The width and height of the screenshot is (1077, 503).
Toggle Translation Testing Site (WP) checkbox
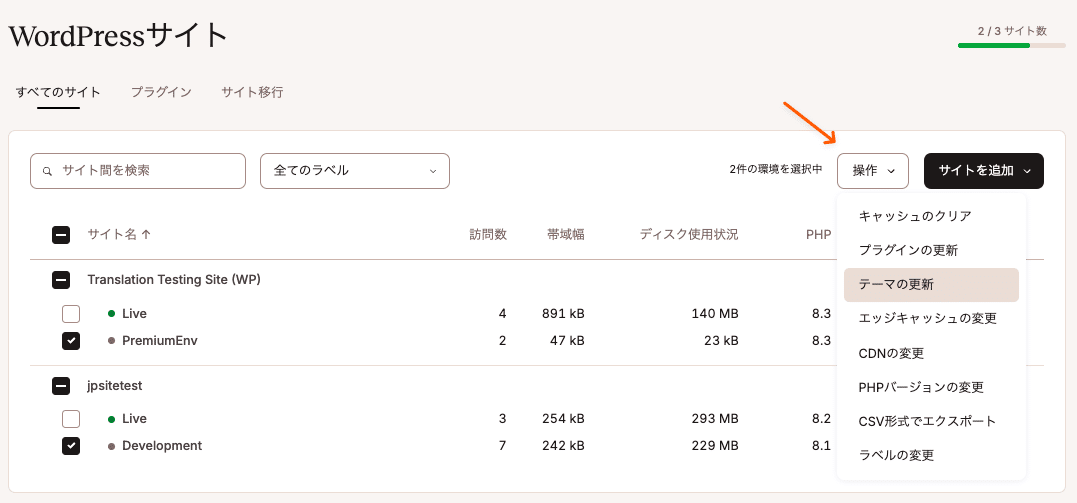(60, 280)
